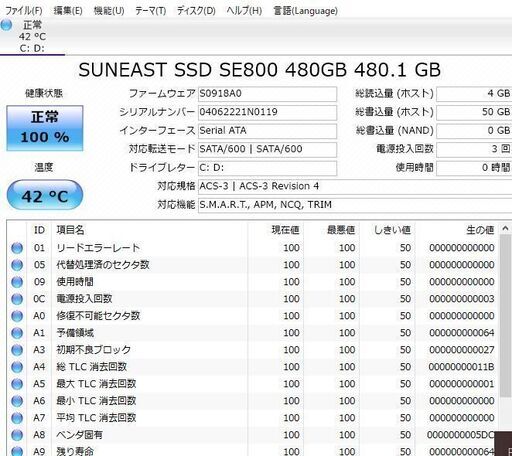This screenshot has width=512, height=456.
Task: Click status icon for A0 修復不可能セクタ数
Action: pos(17,316)
